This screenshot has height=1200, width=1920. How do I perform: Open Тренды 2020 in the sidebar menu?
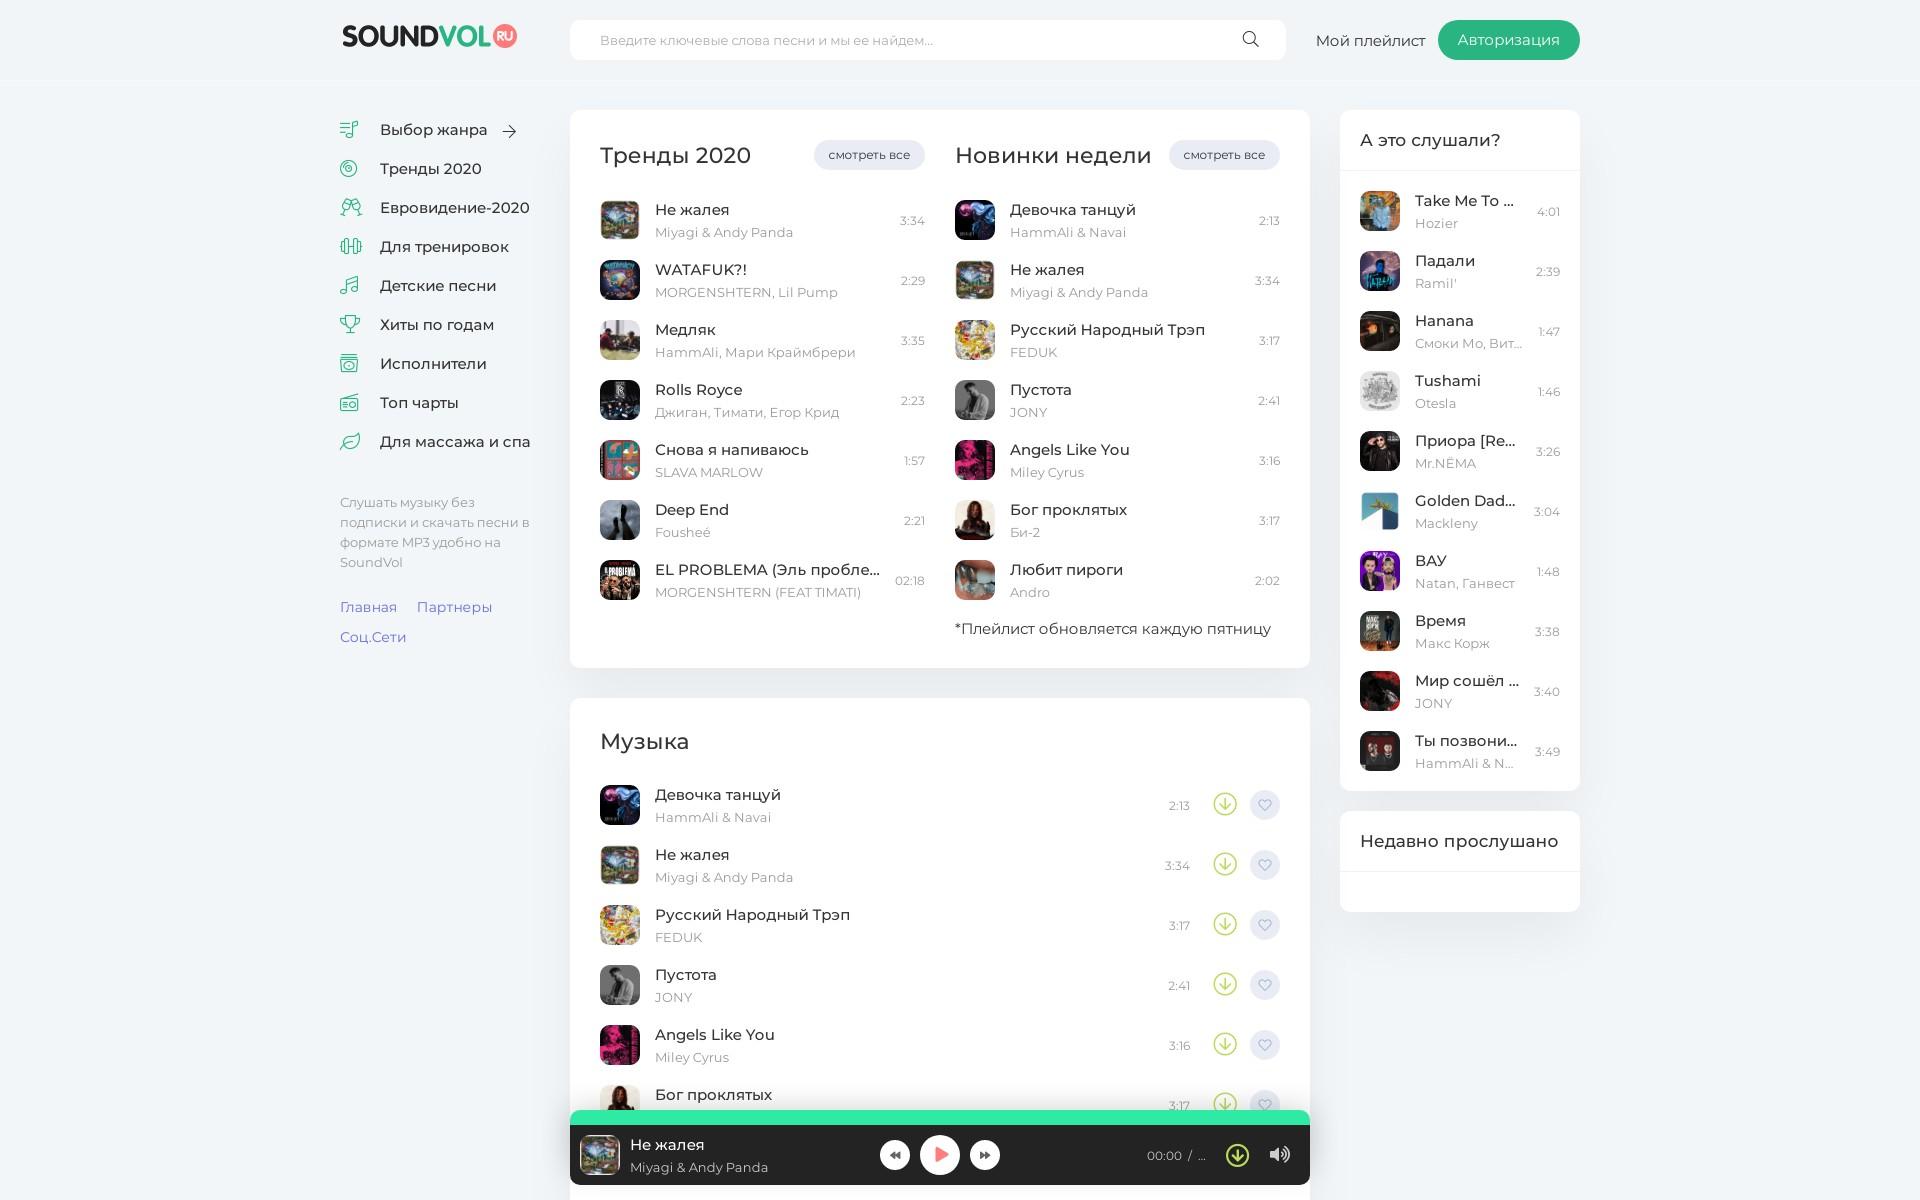coord(430,169)
